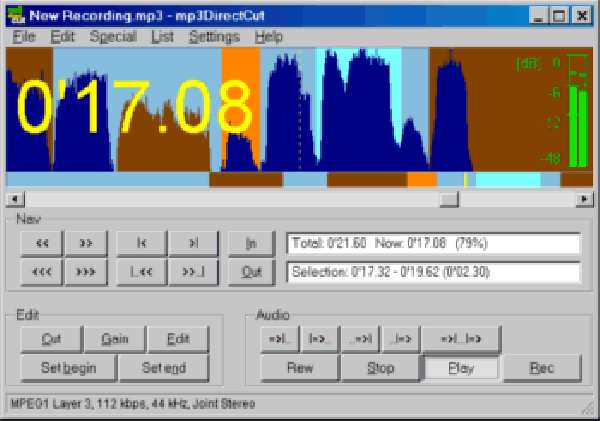Click the Set begin button
The height and width of the screenshot is (421, 600).
pyautogui.click(x=68, y=367)
